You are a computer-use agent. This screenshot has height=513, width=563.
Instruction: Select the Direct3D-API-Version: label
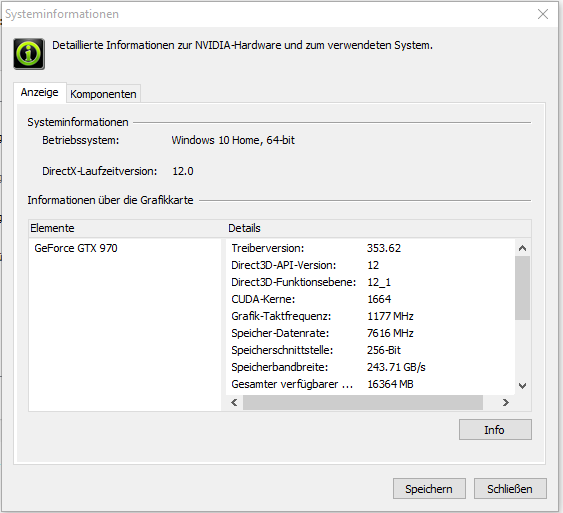point(284,265)
